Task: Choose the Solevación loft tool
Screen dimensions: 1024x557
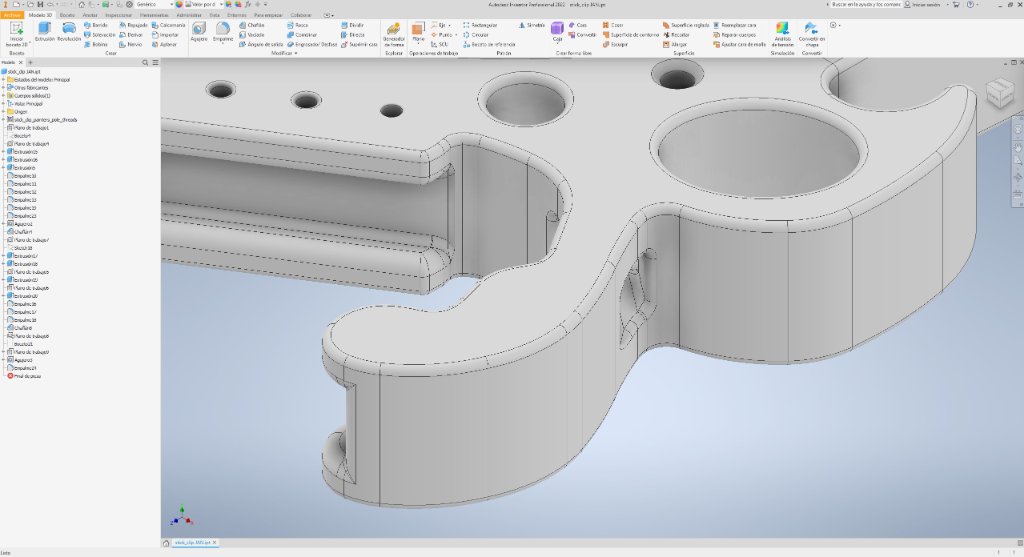Action: point(99,35)
